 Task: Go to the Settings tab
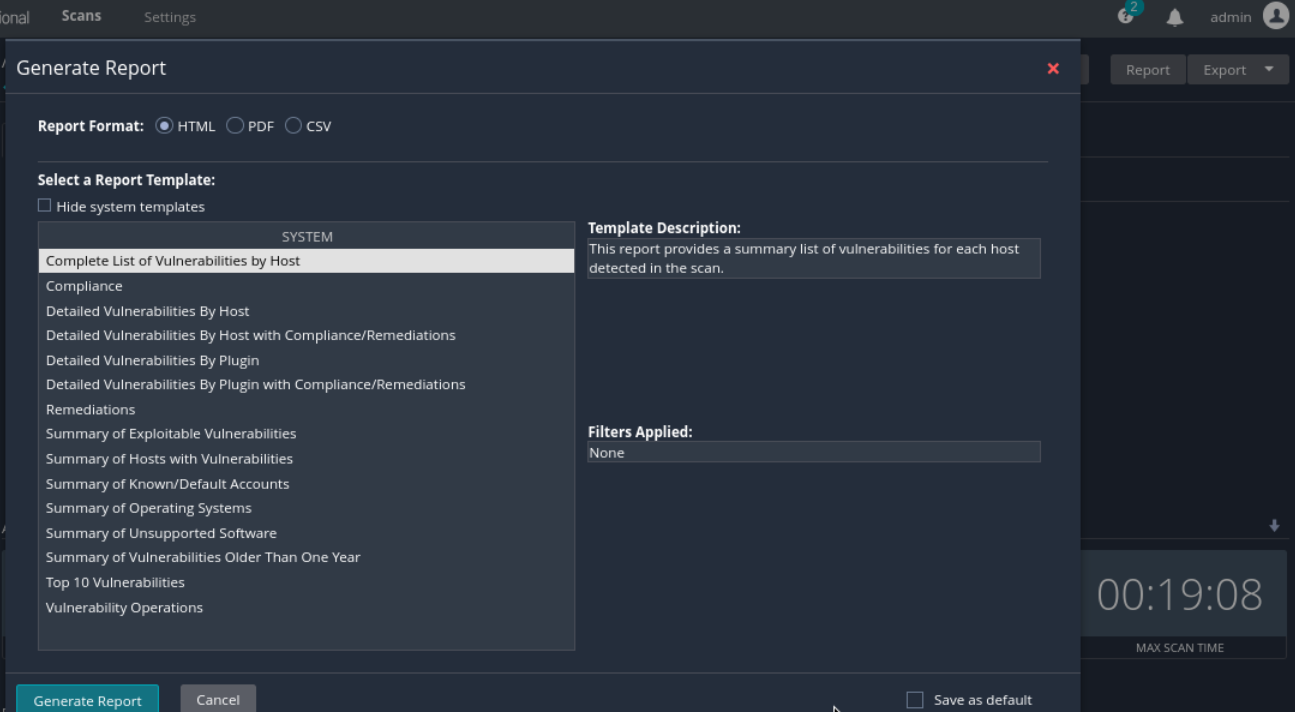pos(169,17)
